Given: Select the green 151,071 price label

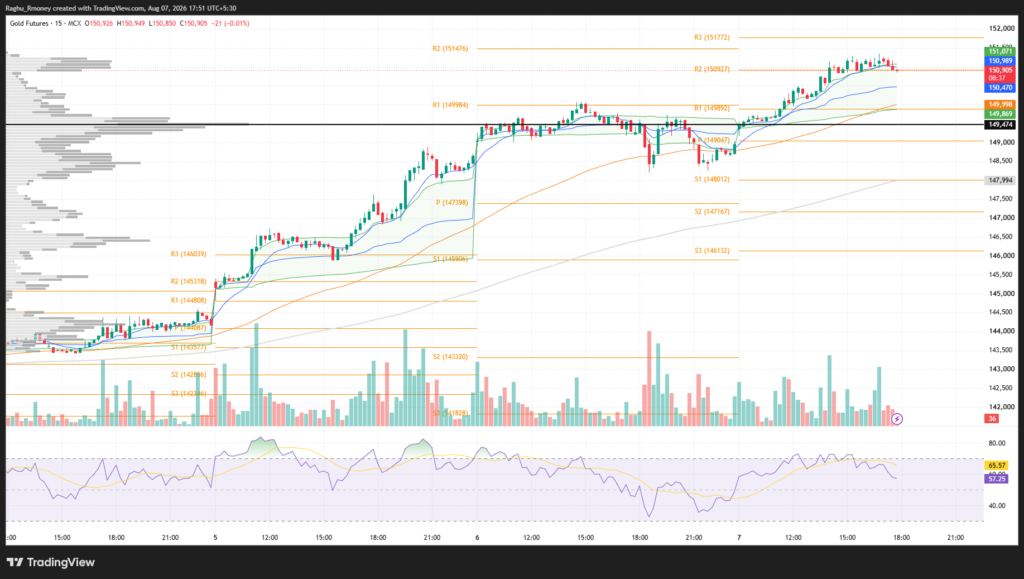Looking at the screenshot, I should 1000,51.
